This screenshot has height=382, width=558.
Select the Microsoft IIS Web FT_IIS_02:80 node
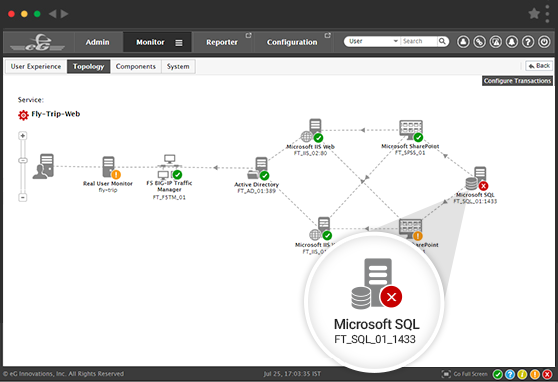pyautogui.click(x=311, y=137)
